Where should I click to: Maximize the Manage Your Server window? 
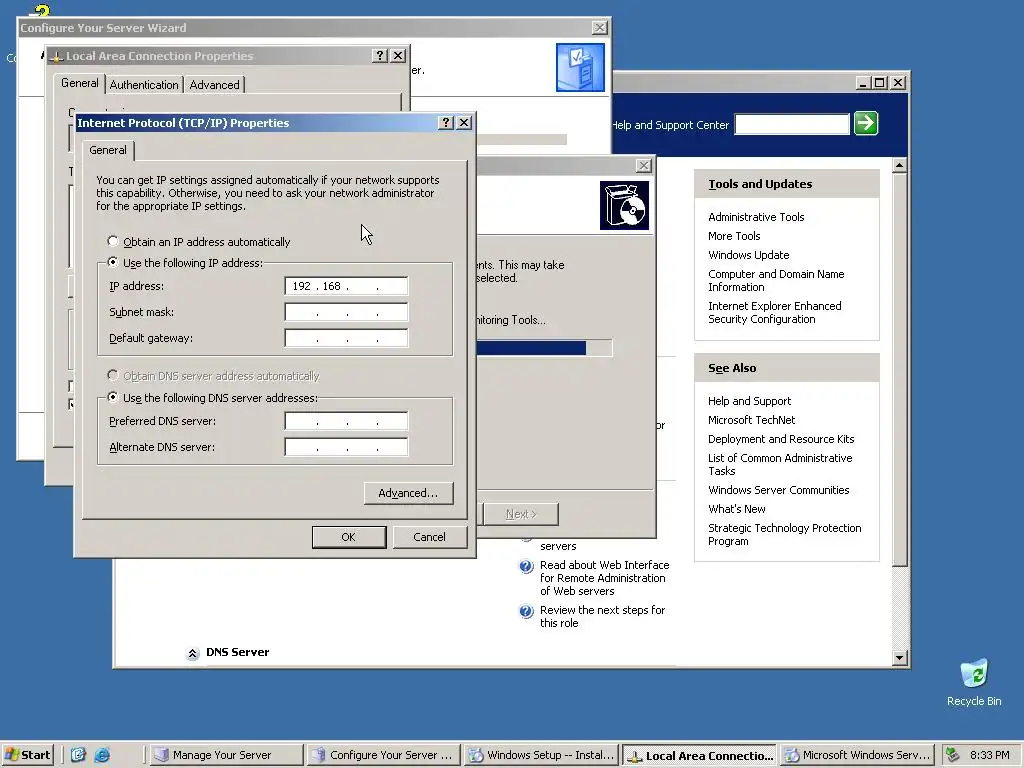tap(880, 83)
